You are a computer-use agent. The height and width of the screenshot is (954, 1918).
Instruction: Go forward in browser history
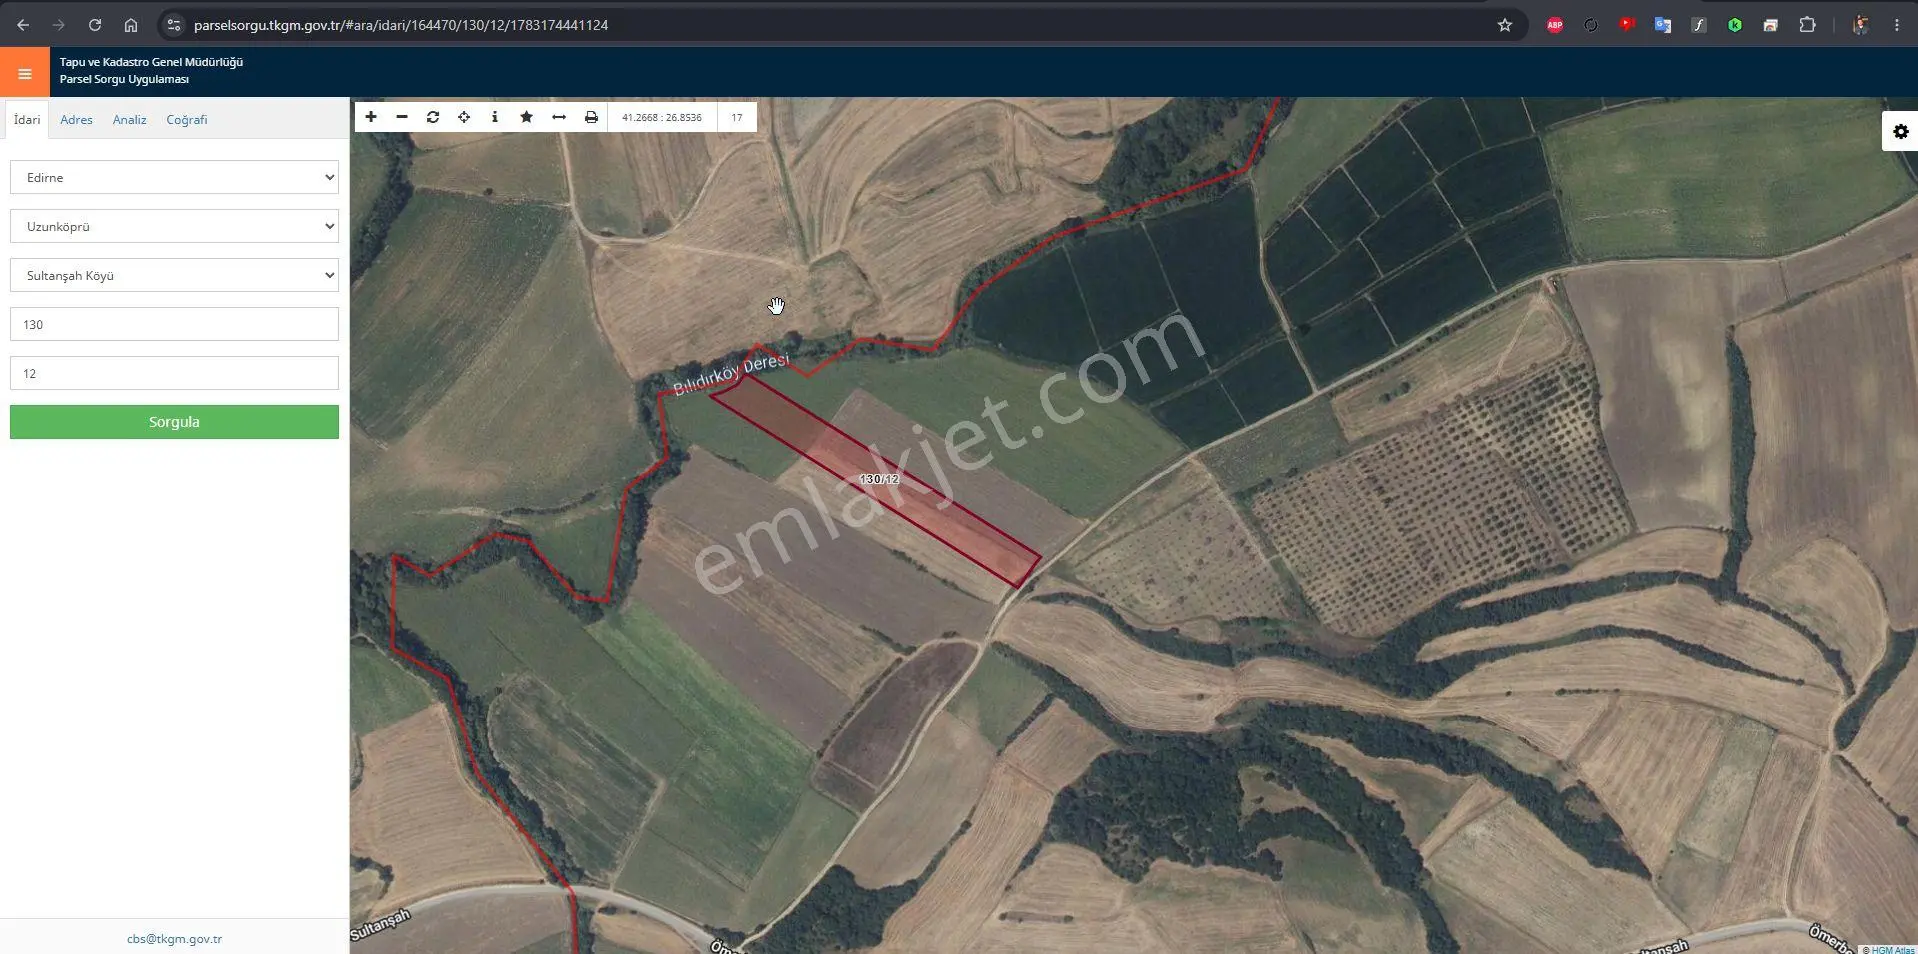click(59, 25)
